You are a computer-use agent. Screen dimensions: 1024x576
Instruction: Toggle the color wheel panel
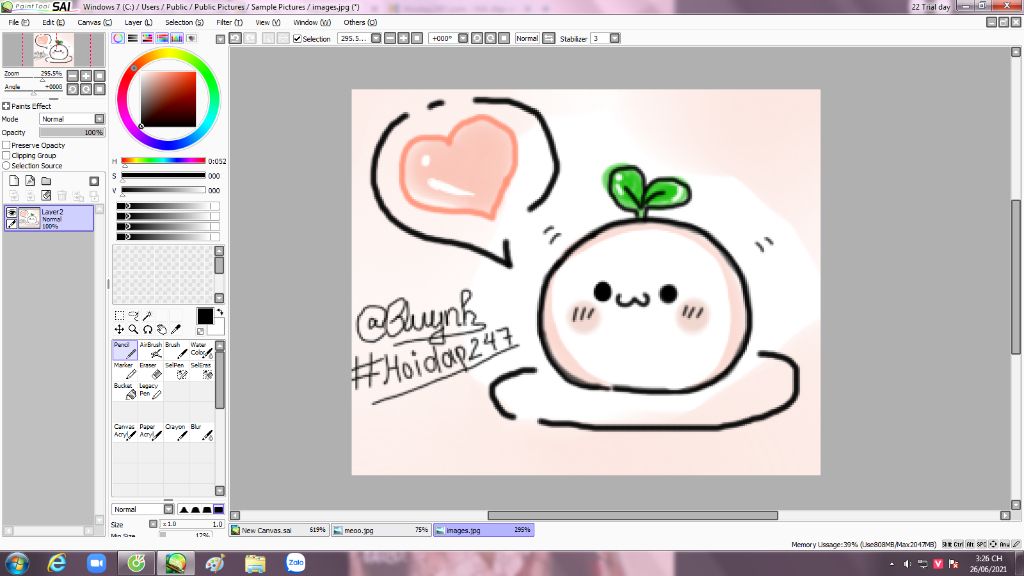[x=118, y=39]
